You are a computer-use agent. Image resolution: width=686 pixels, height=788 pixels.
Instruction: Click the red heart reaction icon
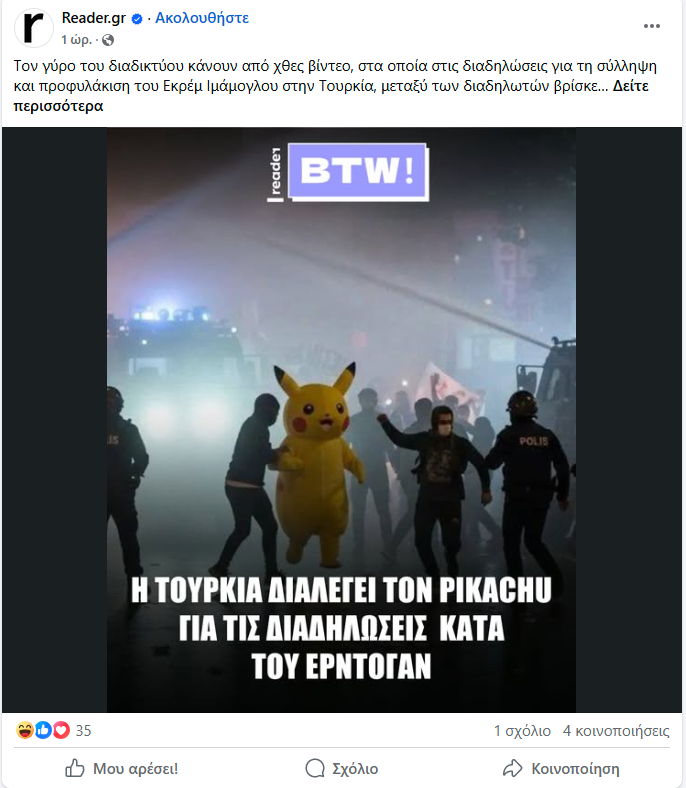(x=61, y=730)
